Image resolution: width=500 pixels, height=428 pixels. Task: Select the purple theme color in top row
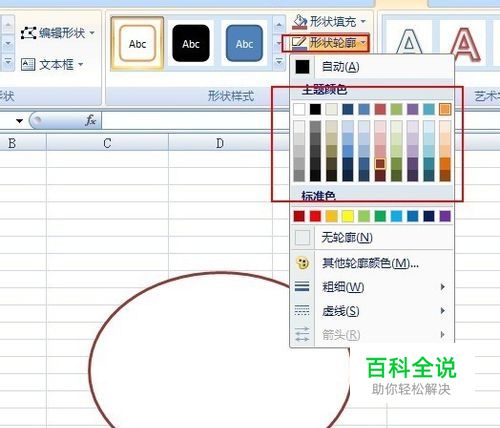click(x=413, y=109)
